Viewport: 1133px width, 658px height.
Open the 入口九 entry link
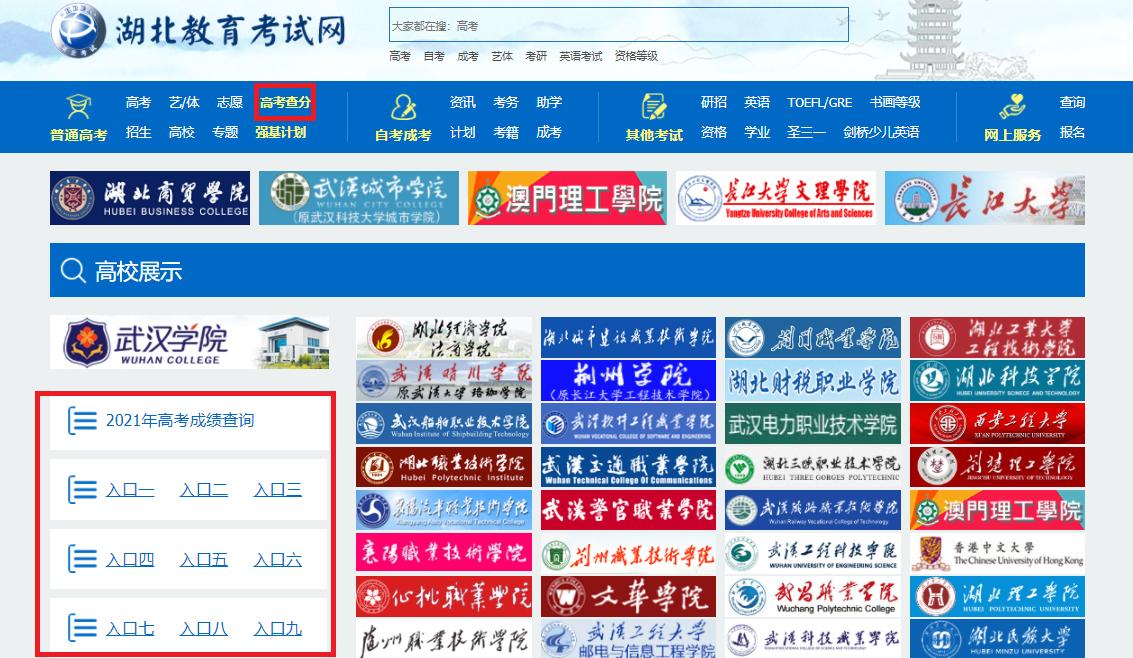[277, 629]
